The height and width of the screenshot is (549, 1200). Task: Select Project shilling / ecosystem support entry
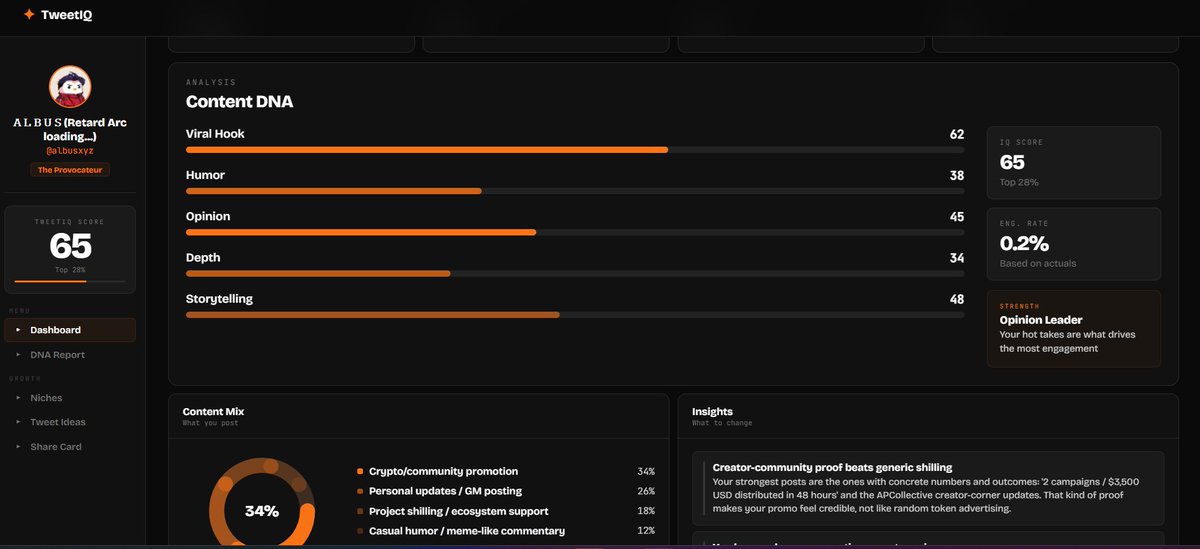point(505,511)
